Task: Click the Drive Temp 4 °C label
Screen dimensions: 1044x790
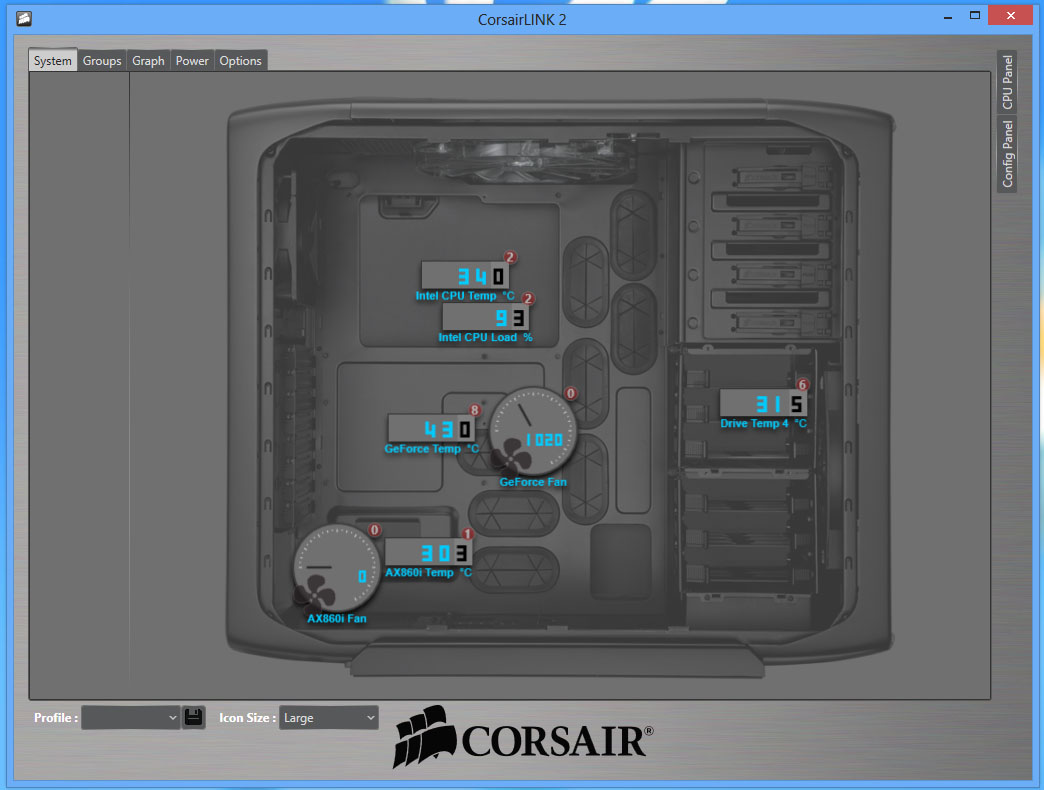Action: click(764, 423)
